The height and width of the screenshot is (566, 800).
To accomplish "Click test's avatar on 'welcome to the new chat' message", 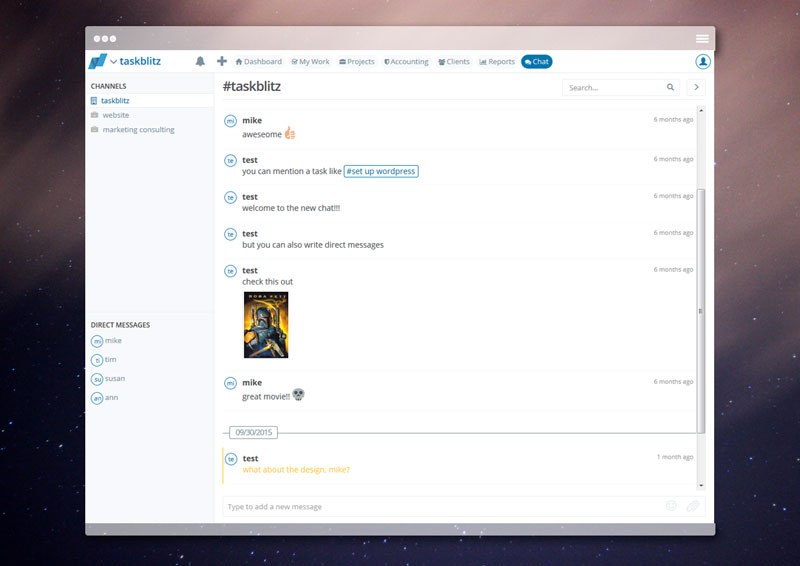I will pos(231,198).
